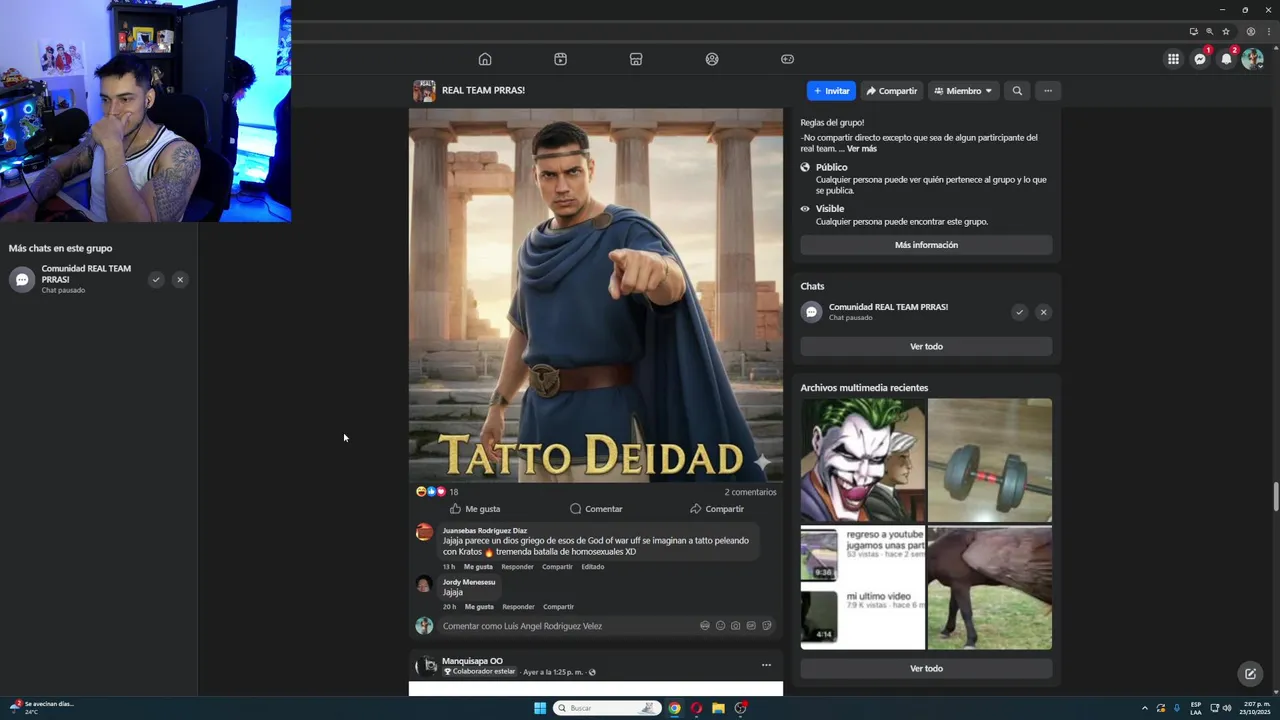This screenshot has height=720, width=1280.
Task: Click browser zoom magnifier icon
Action: (1209, 31)
